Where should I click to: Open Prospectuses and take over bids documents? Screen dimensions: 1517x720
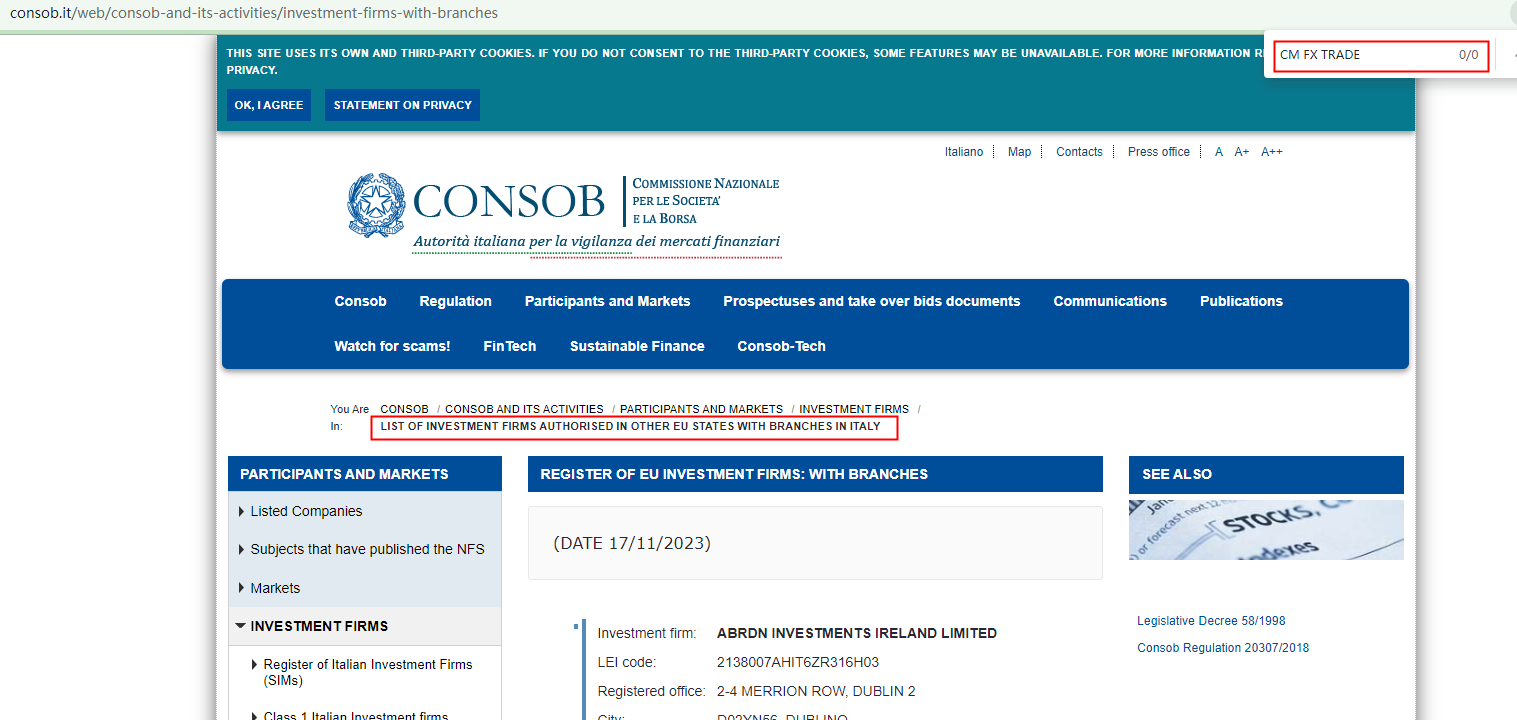click(872, 301)
